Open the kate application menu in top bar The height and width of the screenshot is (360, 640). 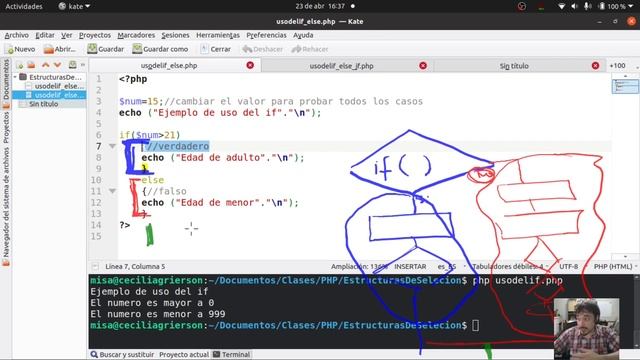click(x=74, y=7)
